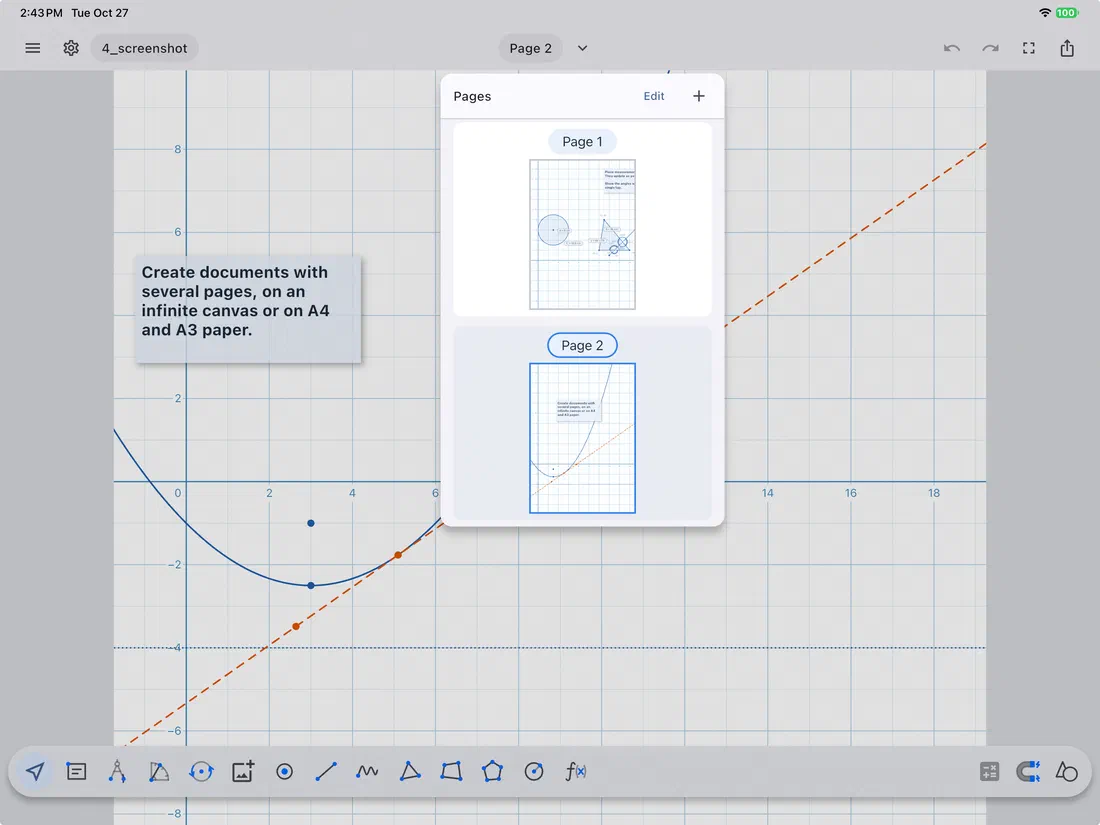Open the Page 2 thumbnail preview
The width and height of the screenshot is (1100, 825).
(x=582, y=438)
